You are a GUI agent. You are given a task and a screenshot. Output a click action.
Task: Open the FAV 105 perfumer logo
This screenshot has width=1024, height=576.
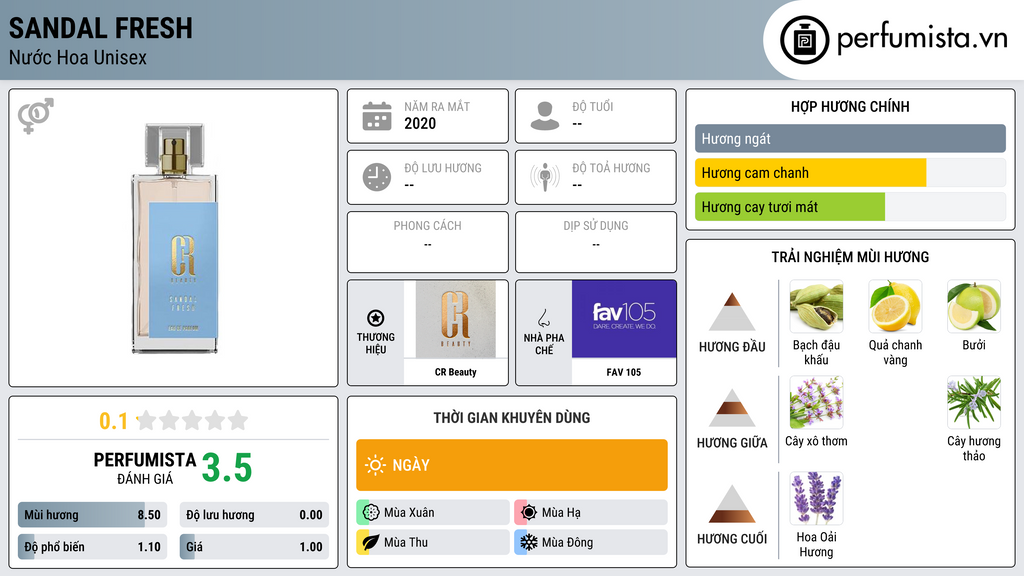click(x=624, y=319)
